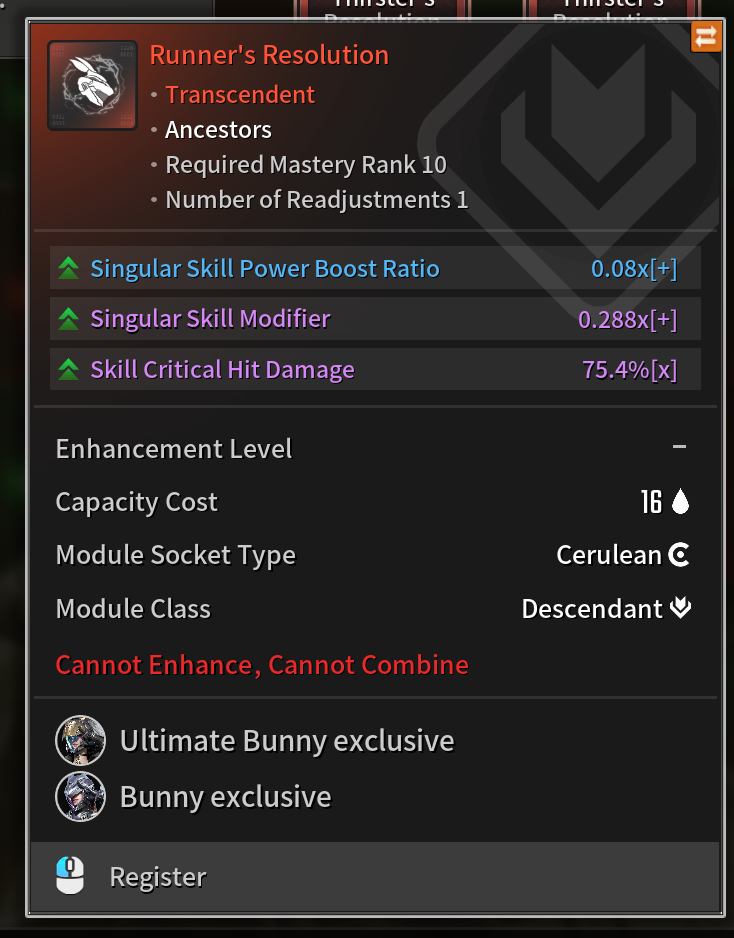Click green arrow beside Skill Critical Hit Damage

pos(69,370)
